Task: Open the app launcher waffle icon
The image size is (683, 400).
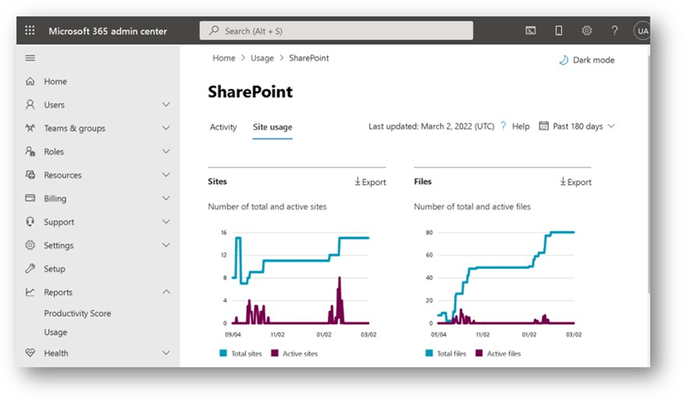Action: point(30,31)
